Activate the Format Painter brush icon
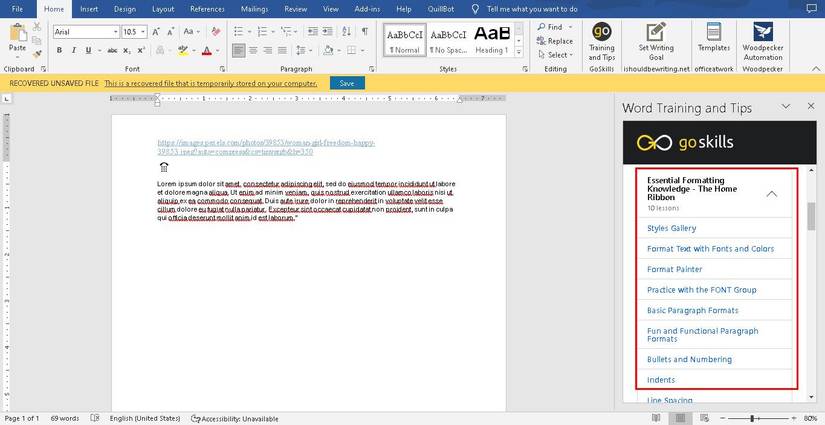The image size is (825, 425). 37,54
